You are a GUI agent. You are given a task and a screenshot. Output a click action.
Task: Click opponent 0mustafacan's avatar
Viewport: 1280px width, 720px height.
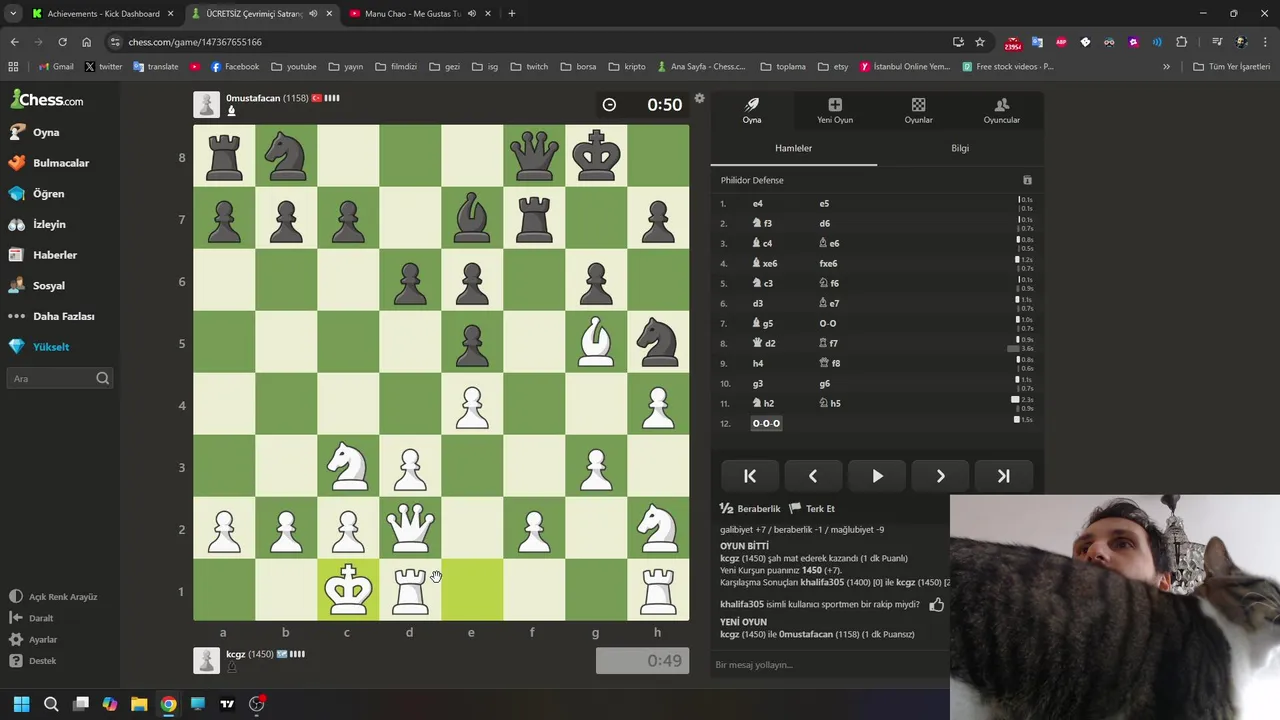pyautogui.click(x=207, y=104)
